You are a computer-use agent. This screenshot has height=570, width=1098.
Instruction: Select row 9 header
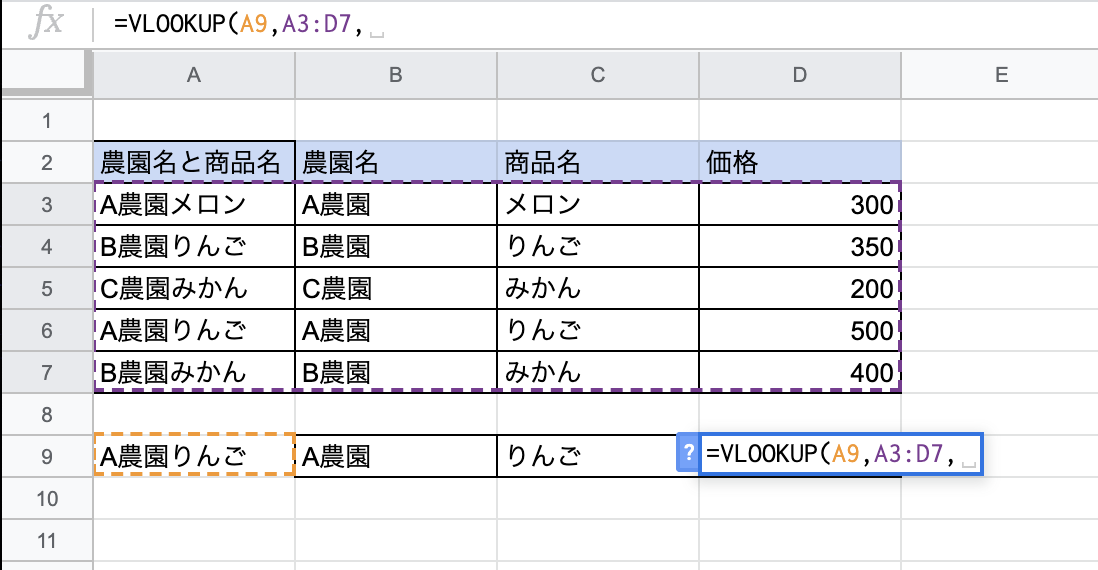[47, 457]
